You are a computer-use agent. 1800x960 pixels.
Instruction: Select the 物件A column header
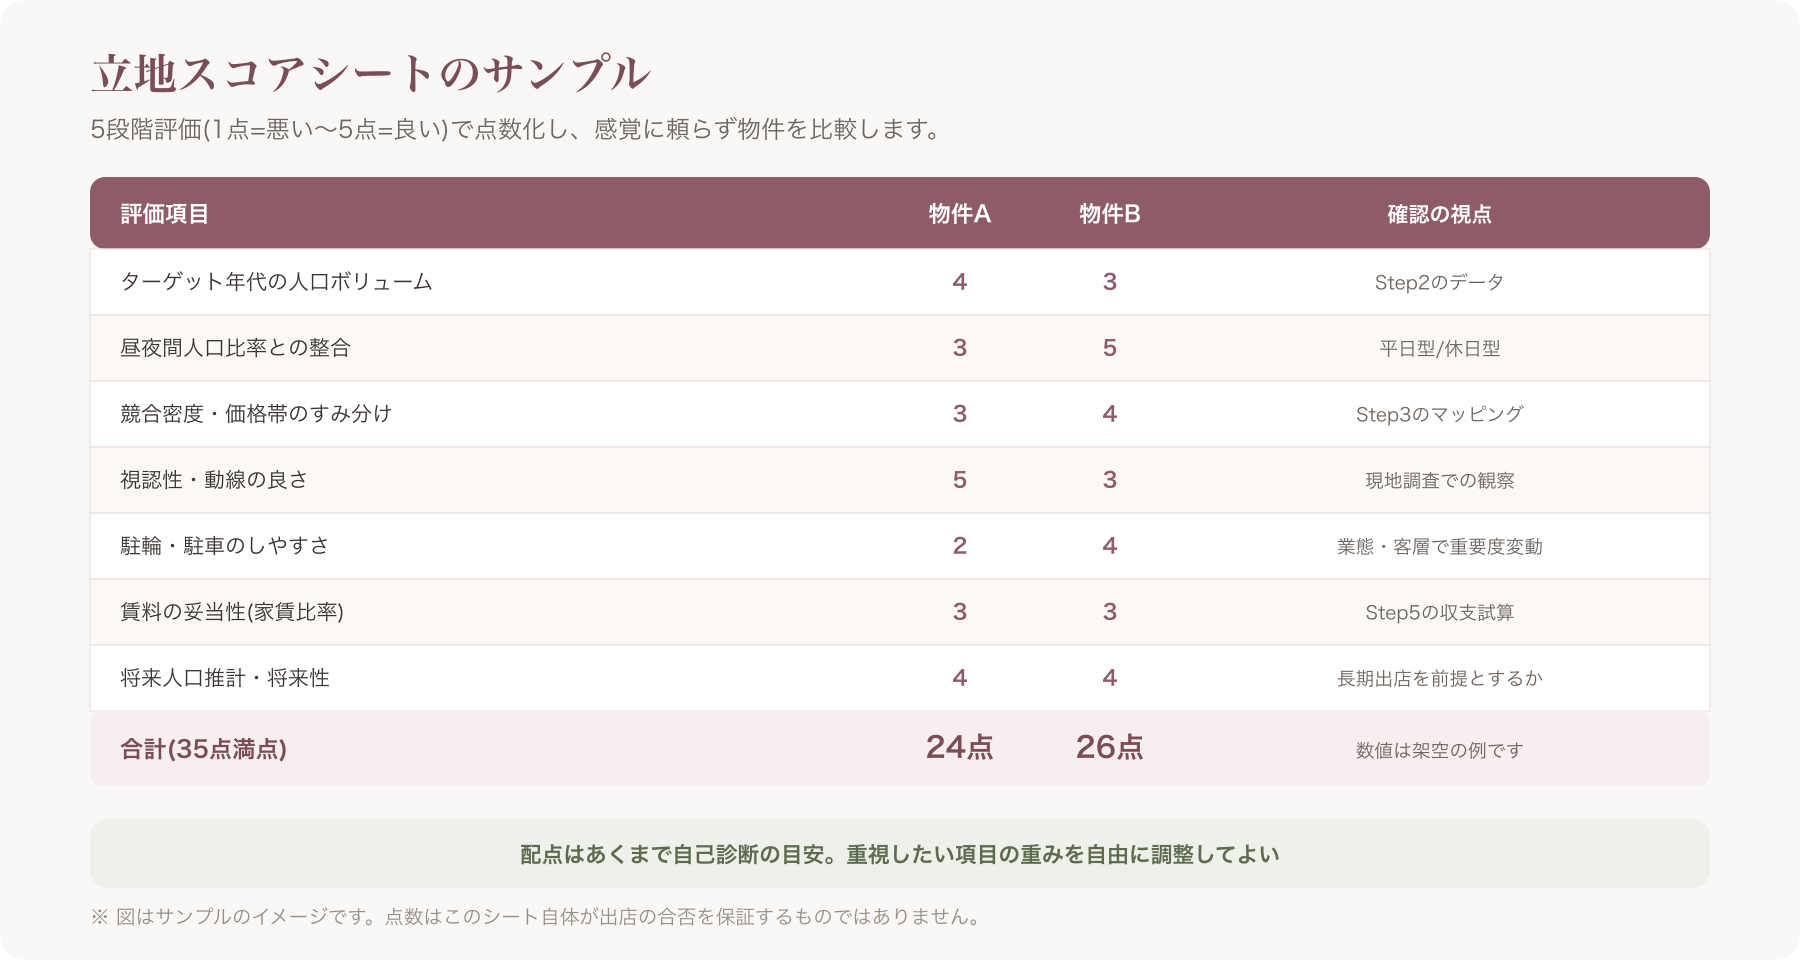pos(960,214)
